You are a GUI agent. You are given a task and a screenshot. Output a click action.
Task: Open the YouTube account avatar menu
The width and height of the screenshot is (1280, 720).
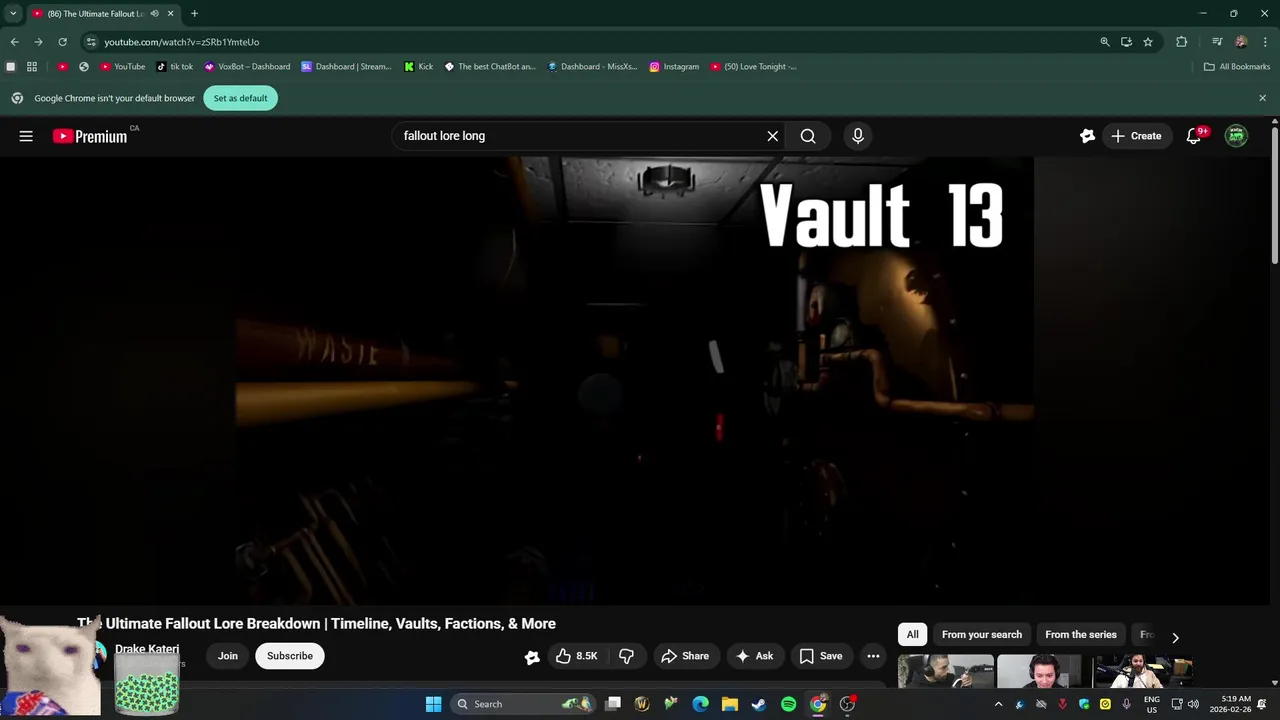coord(1237,136)
